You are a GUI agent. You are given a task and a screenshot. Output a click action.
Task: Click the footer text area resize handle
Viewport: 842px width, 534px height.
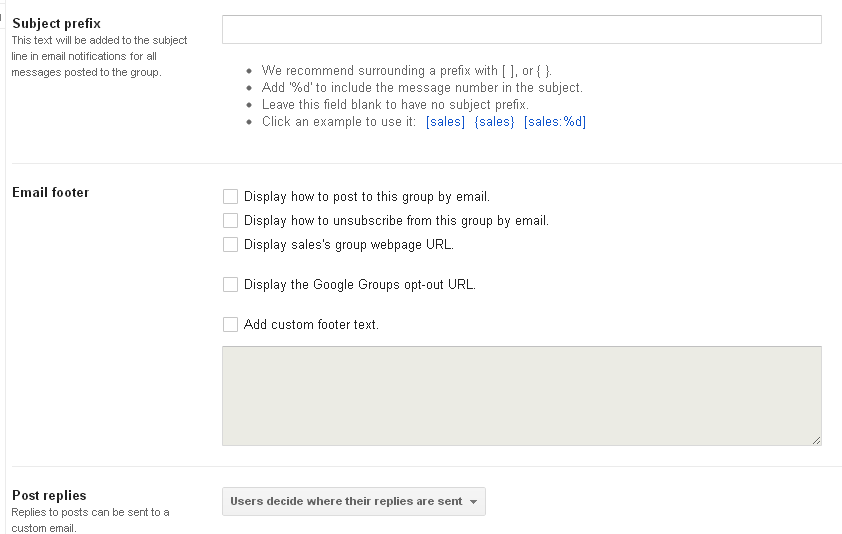[x=816, y=440]
